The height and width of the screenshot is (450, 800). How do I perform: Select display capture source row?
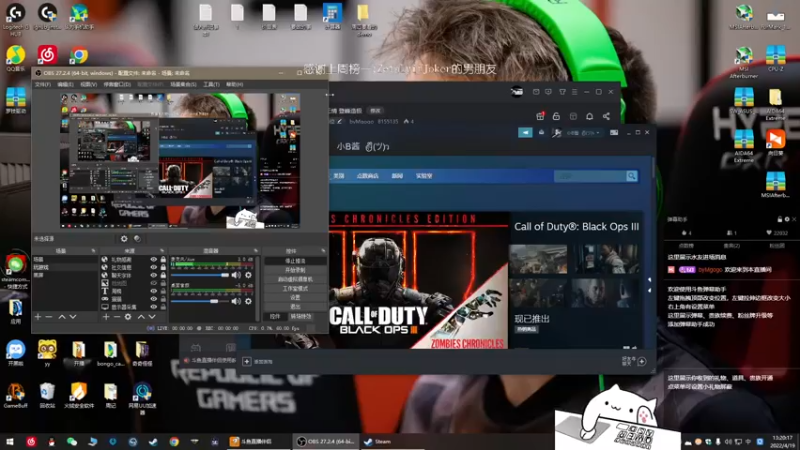click(x=133, y=307)
